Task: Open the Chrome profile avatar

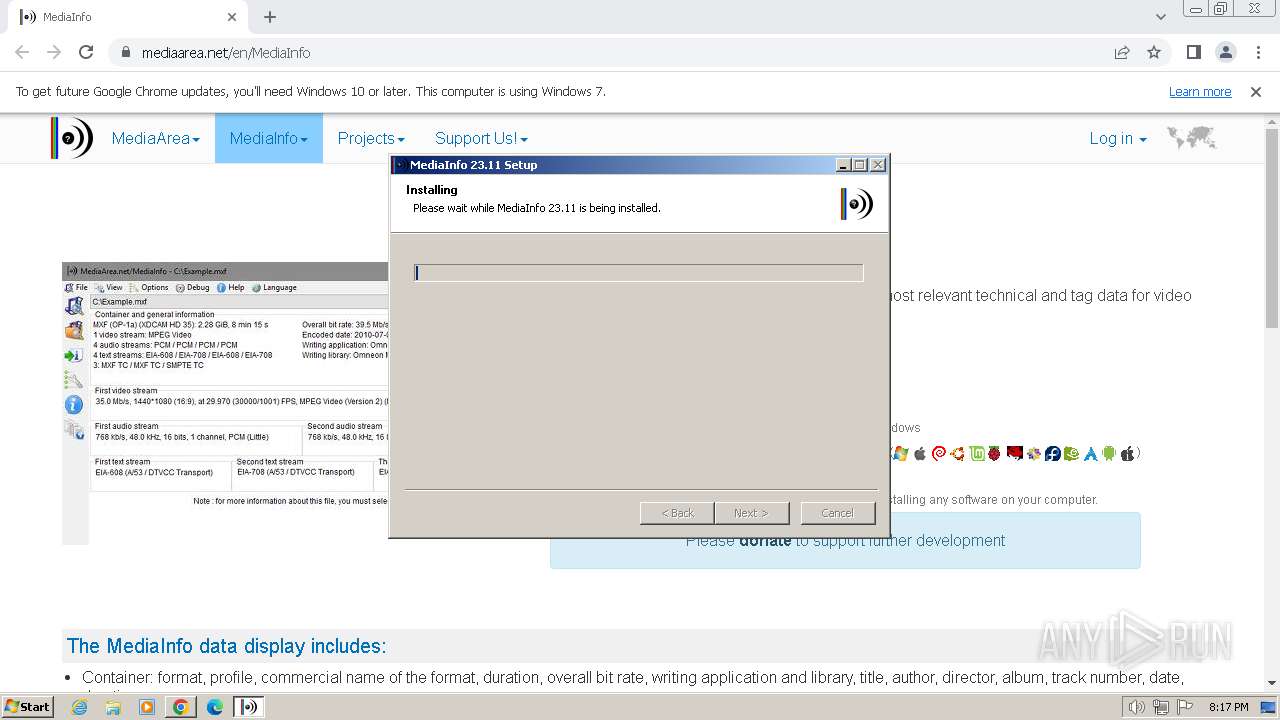Action: (x=1226, y=52)
